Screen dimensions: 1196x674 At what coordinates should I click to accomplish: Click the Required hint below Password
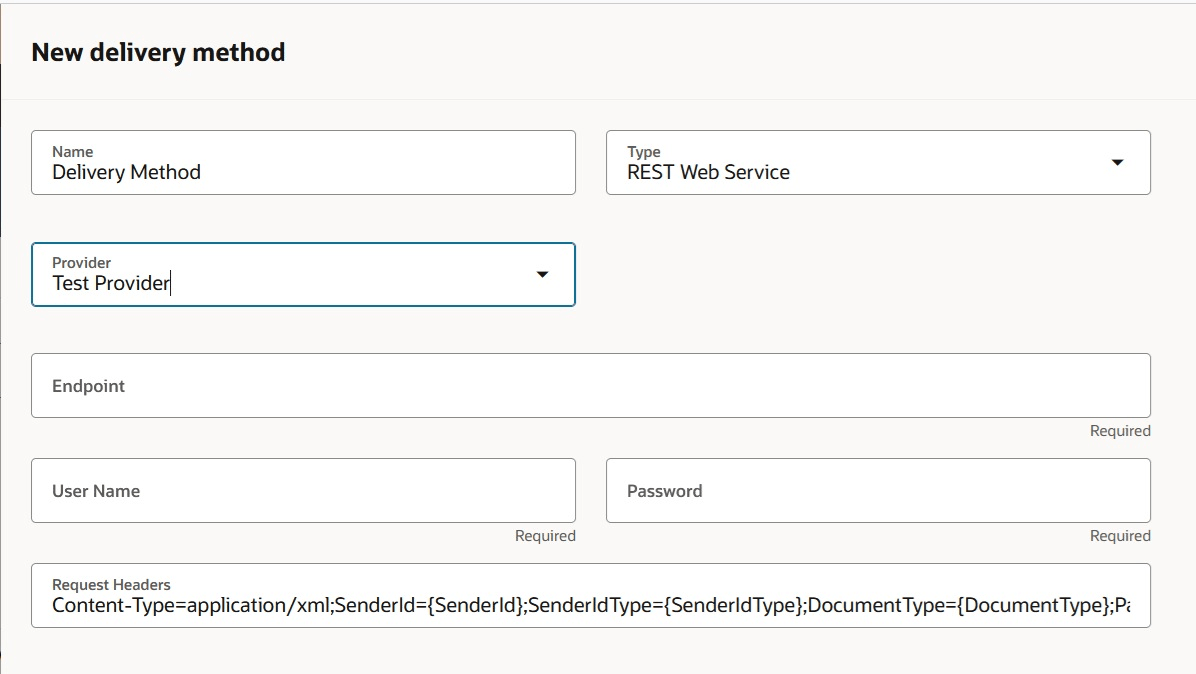click(x=1120, y=536)
